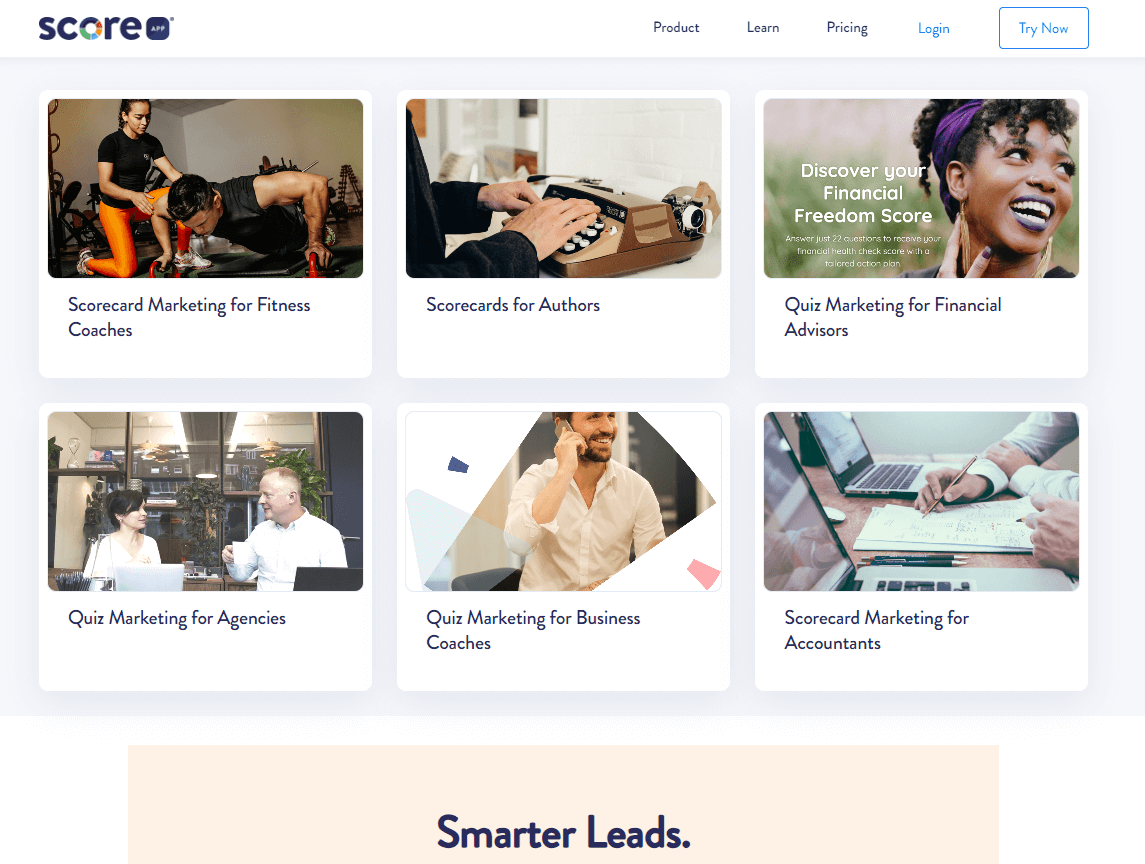
Task: Open the agencies office meeting photo
Action: point(205,501)
